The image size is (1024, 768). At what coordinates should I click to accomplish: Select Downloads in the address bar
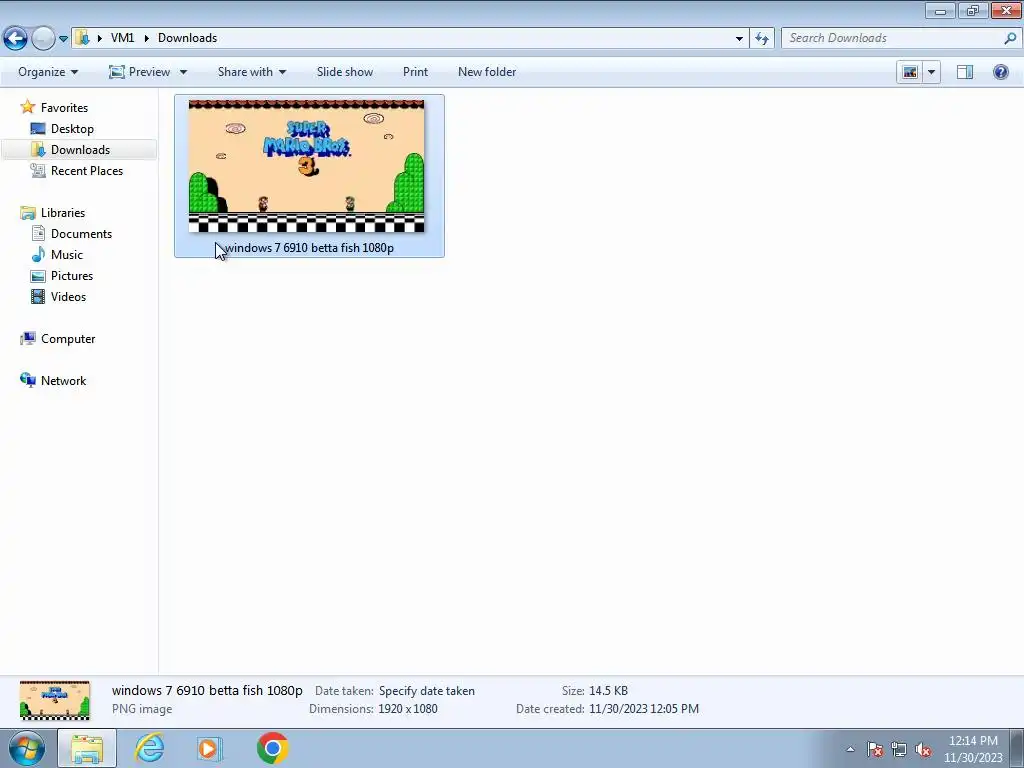tap(187, 38)
